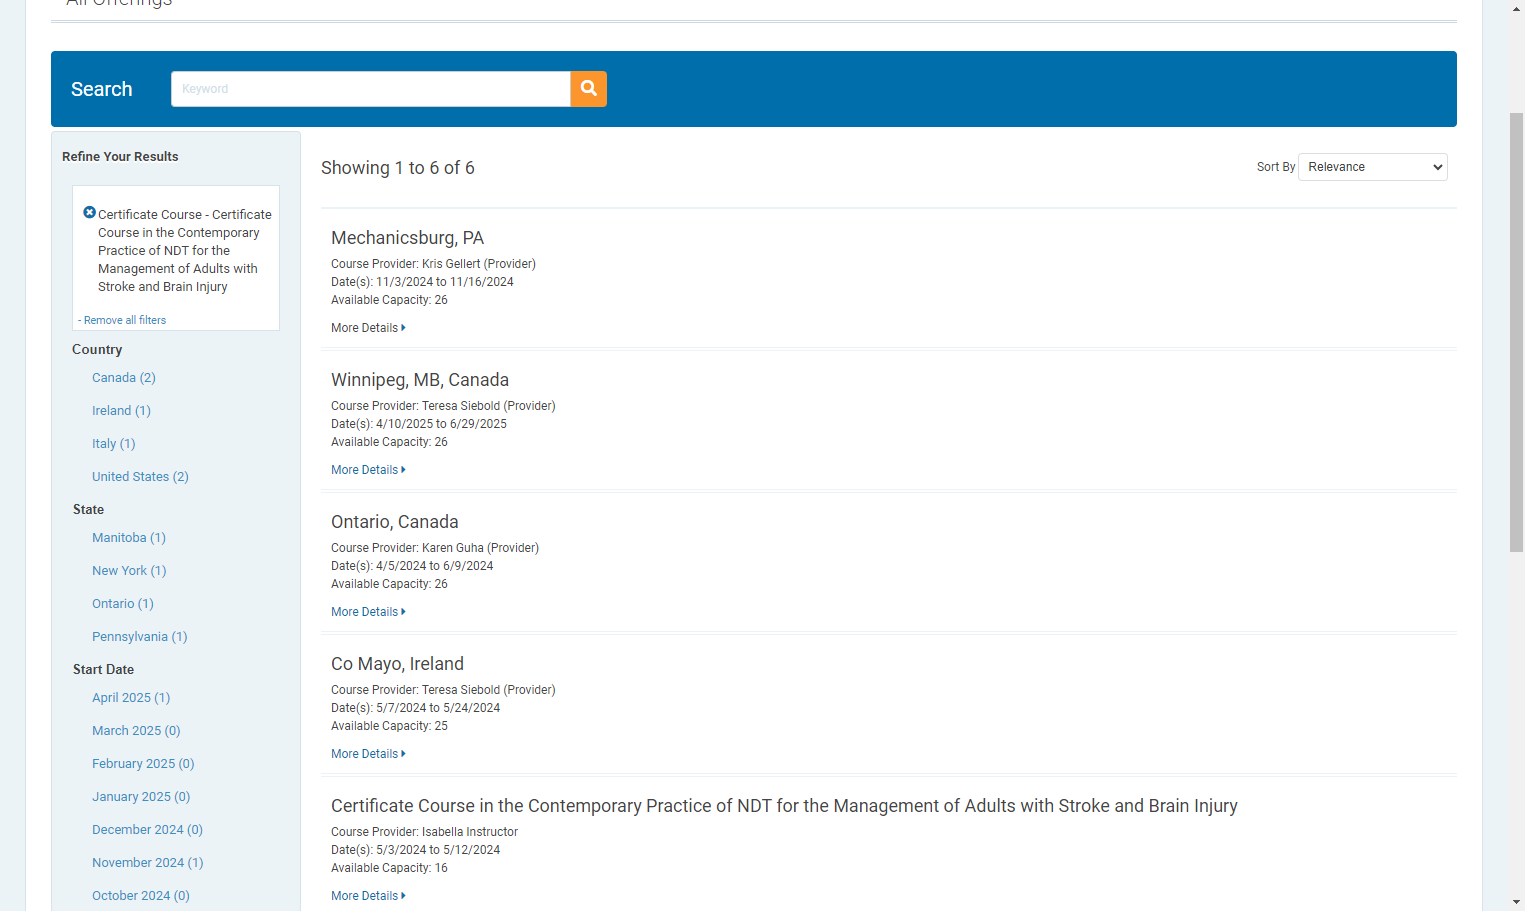Open More Details for Isabella Instructor course

click(x=368, y=896)
